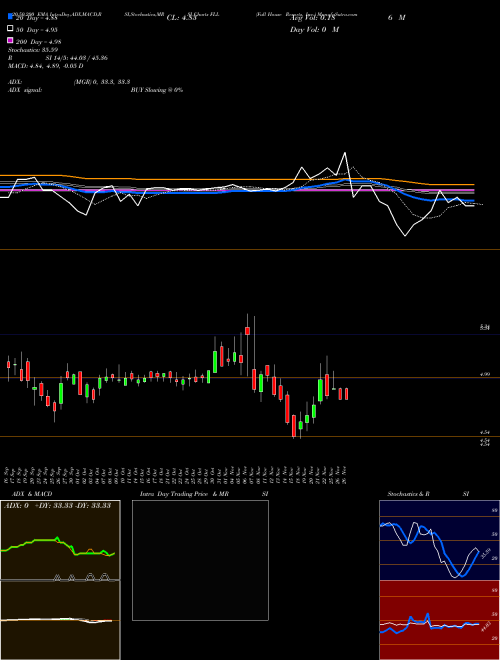Screen dimensions: 500x660
Task: Click the blue Stochastics chart panel
Action: coord(439,540)
